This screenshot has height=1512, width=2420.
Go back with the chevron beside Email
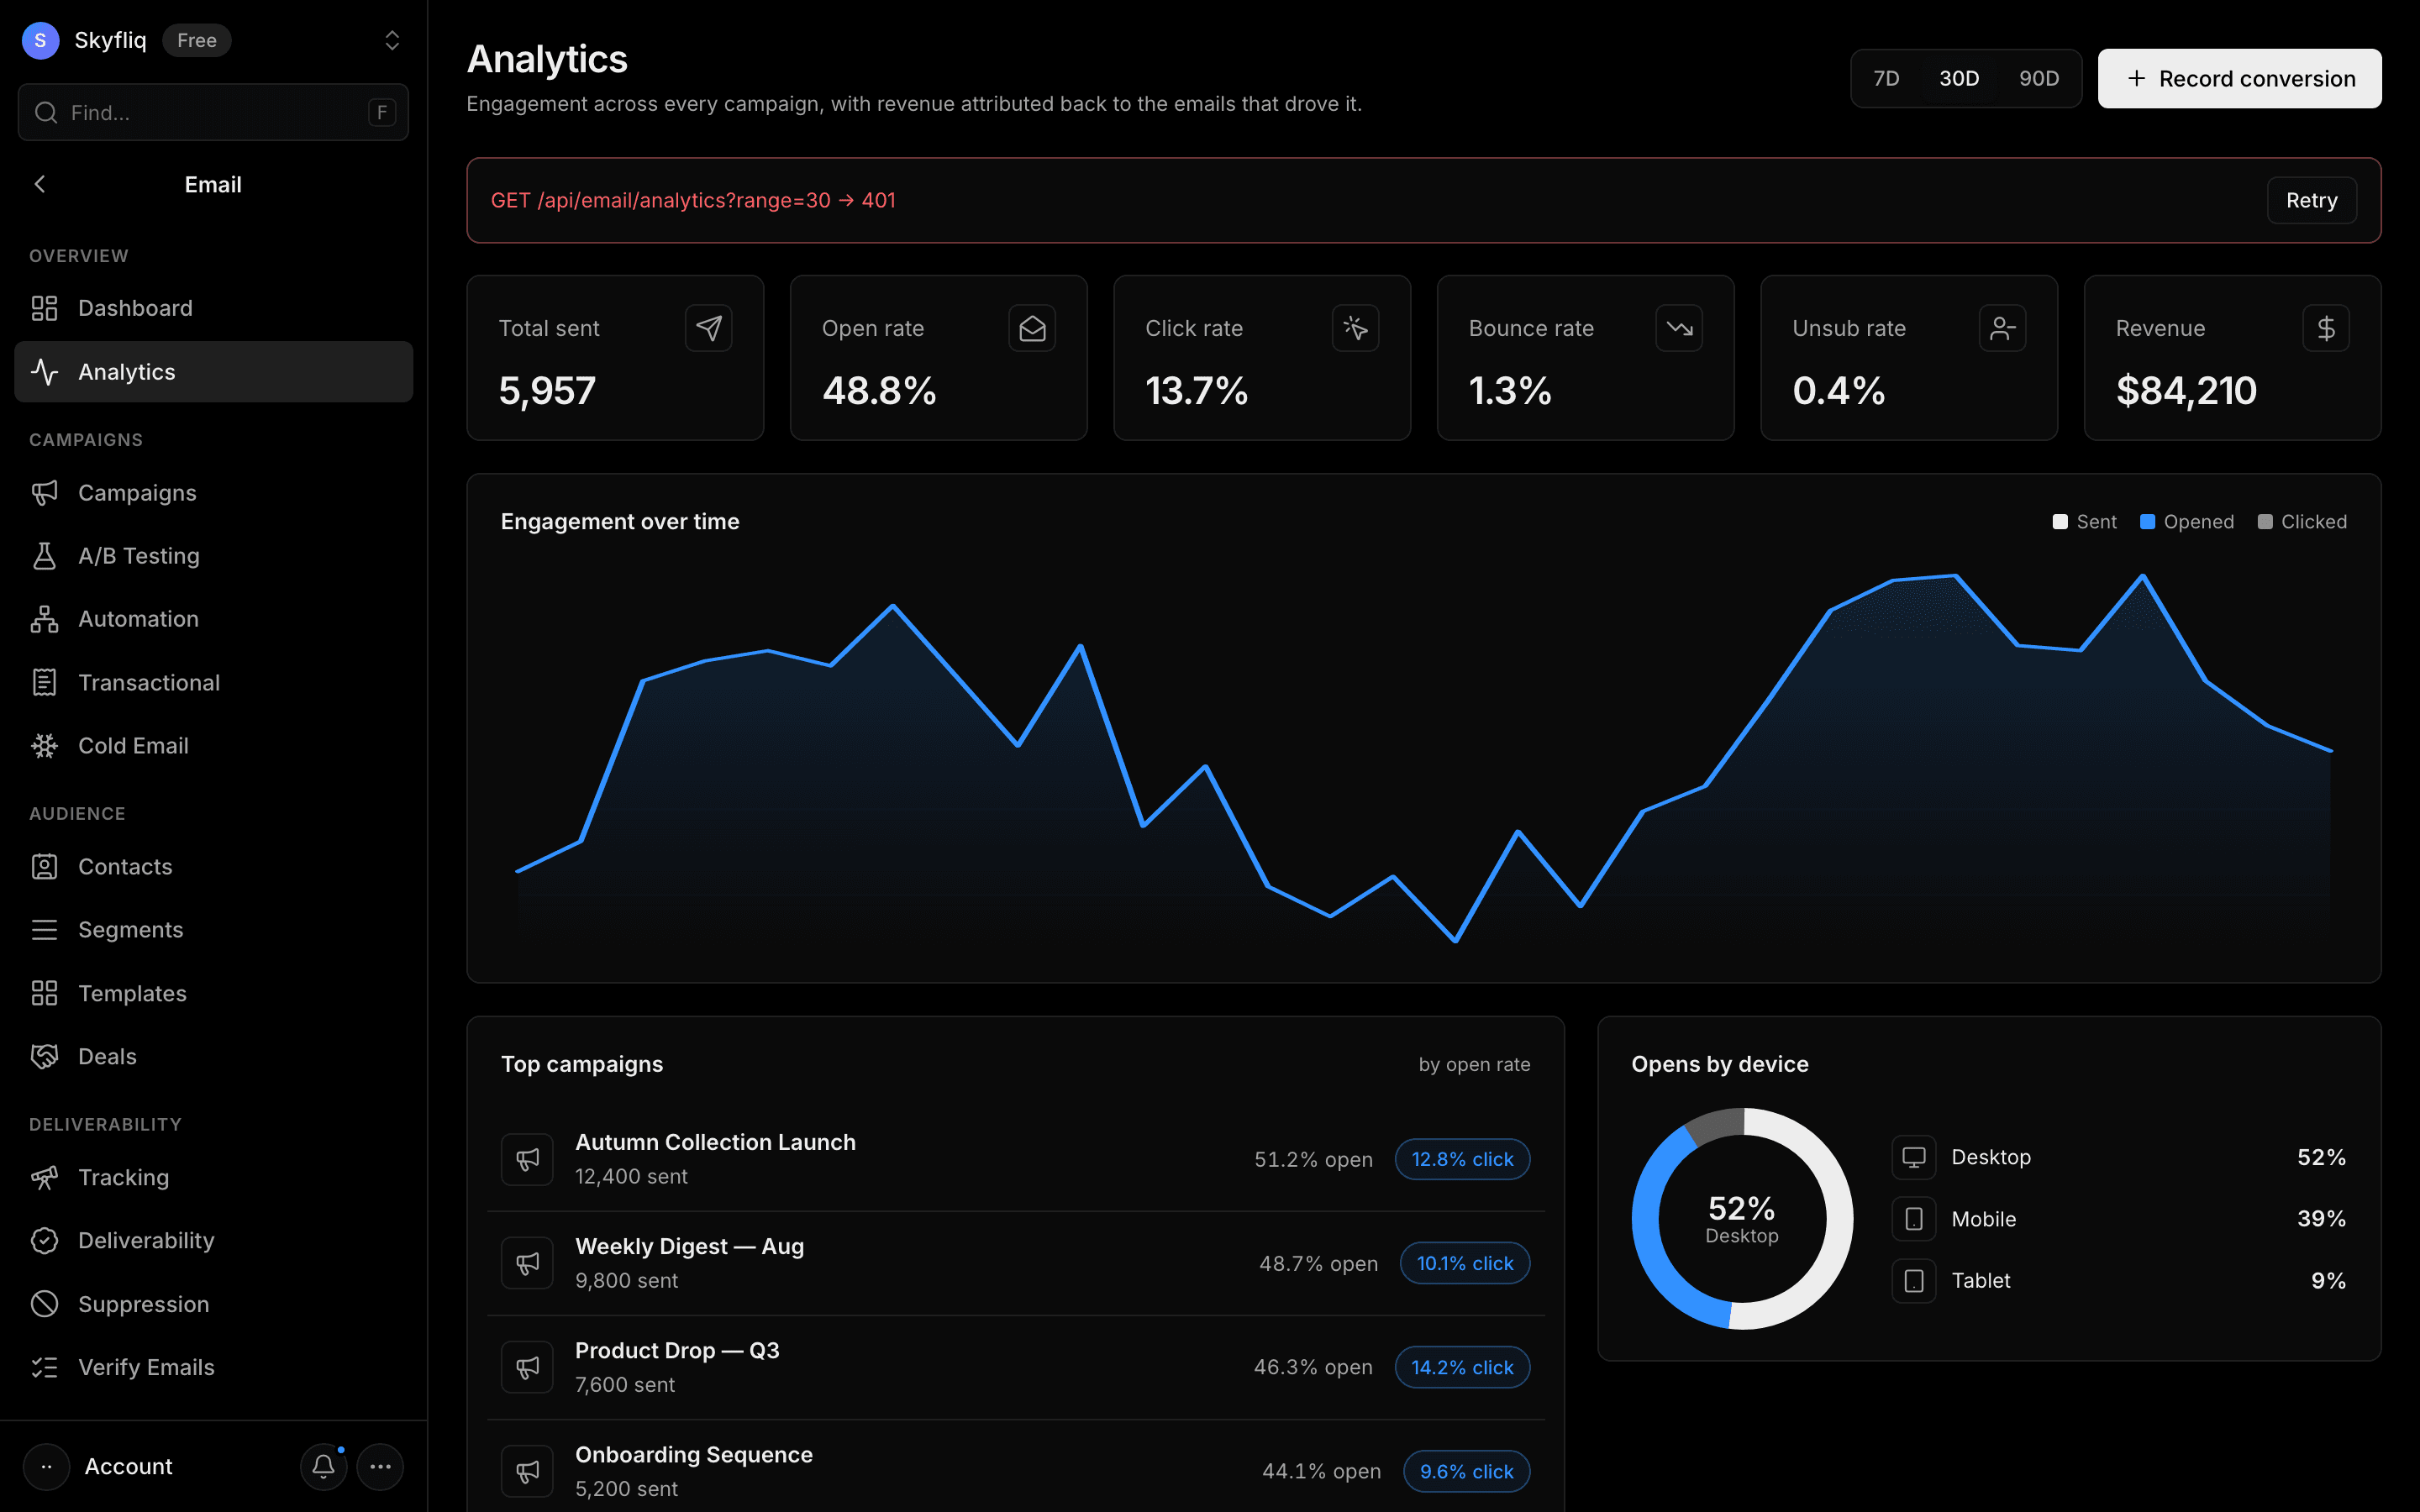pyautogui.click(x=40, y=184)
